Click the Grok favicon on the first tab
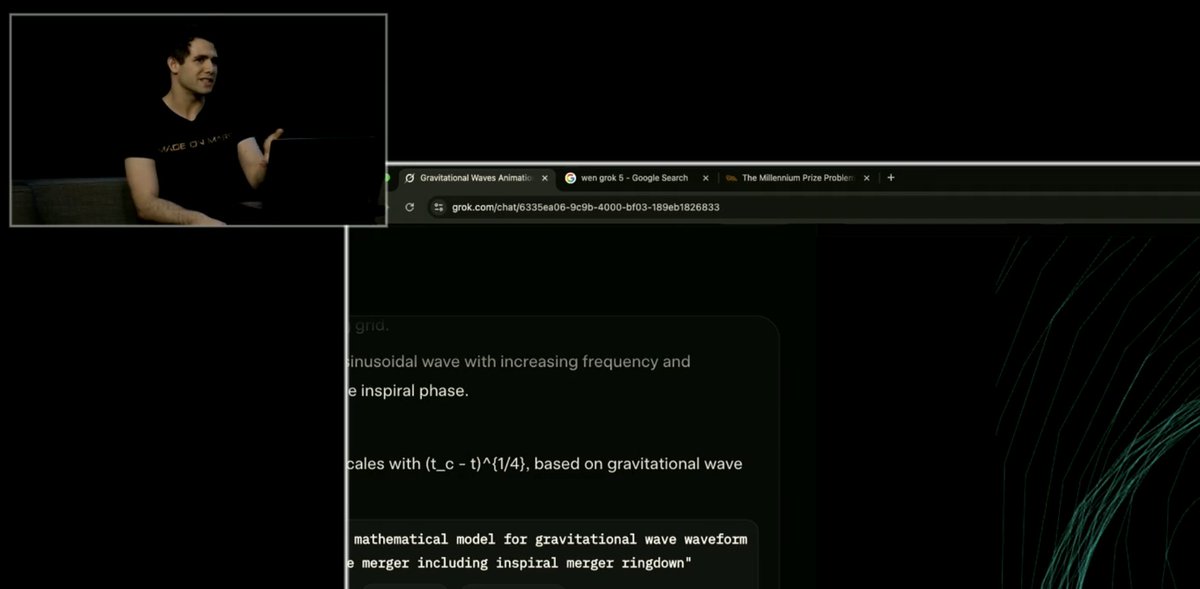Screen dimensions: 1200x589 pos(410,178)
